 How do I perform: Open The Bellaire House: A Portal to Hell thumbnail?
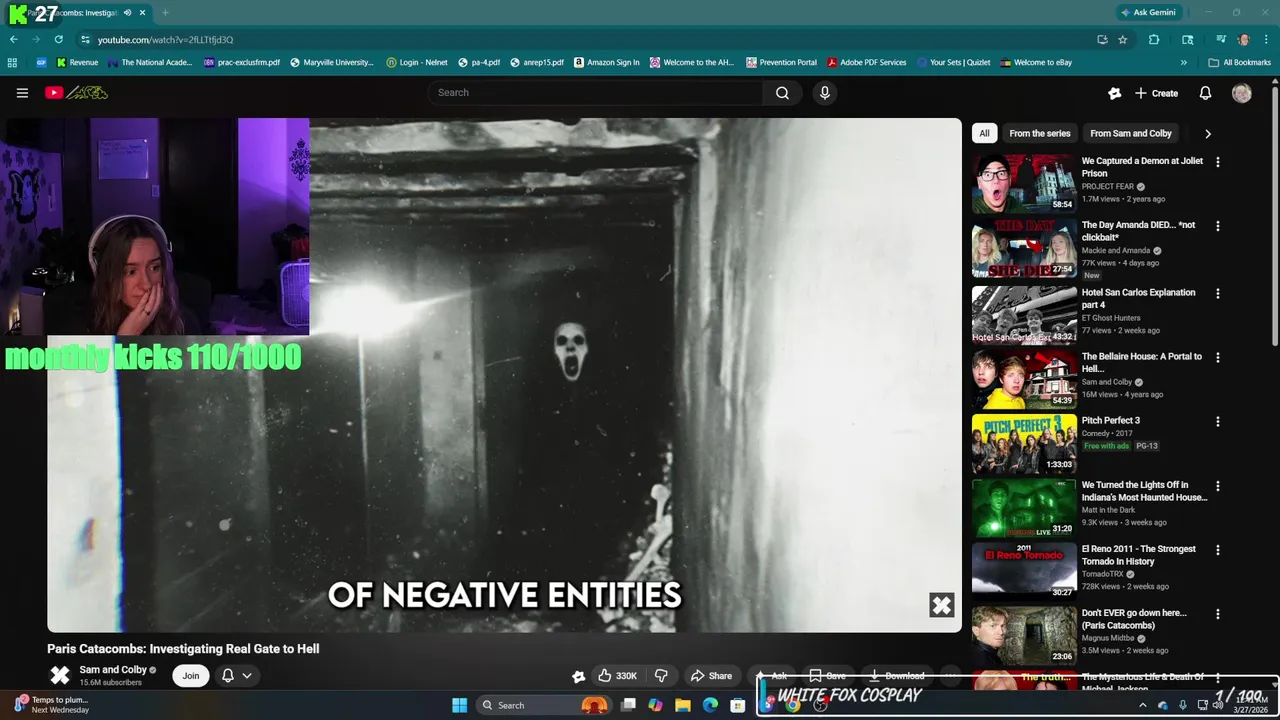(1024, 379)
